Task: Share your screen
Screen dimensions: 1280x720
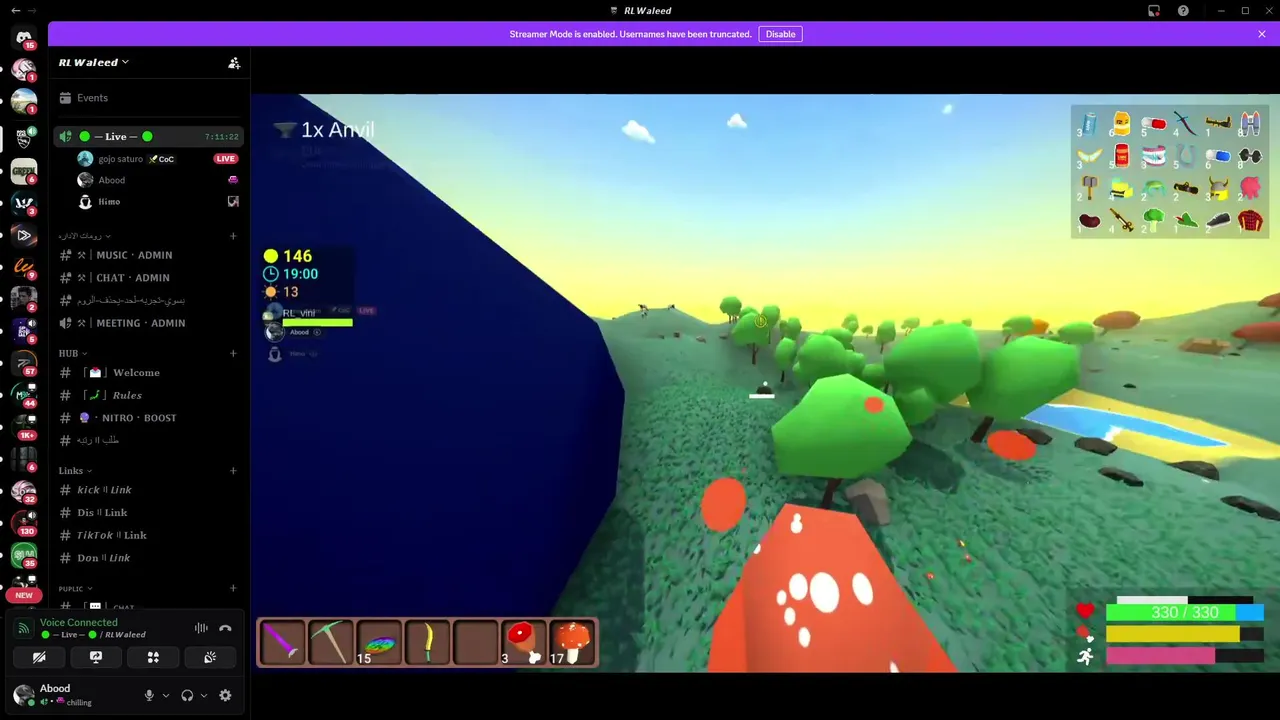Action: coord(96,657)
